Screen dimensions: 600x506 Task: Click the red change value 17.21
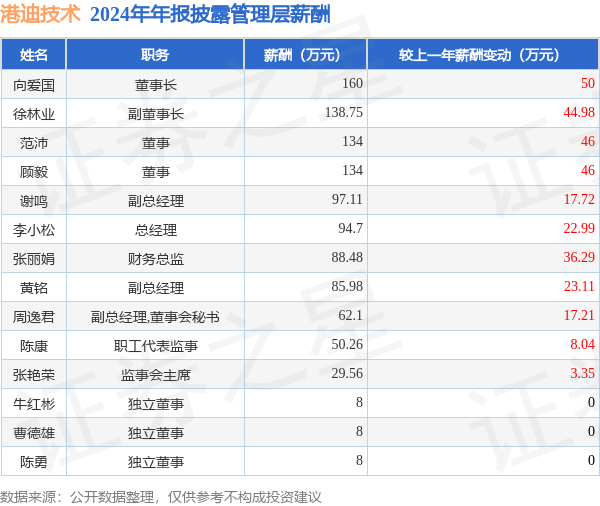(579, 315)
